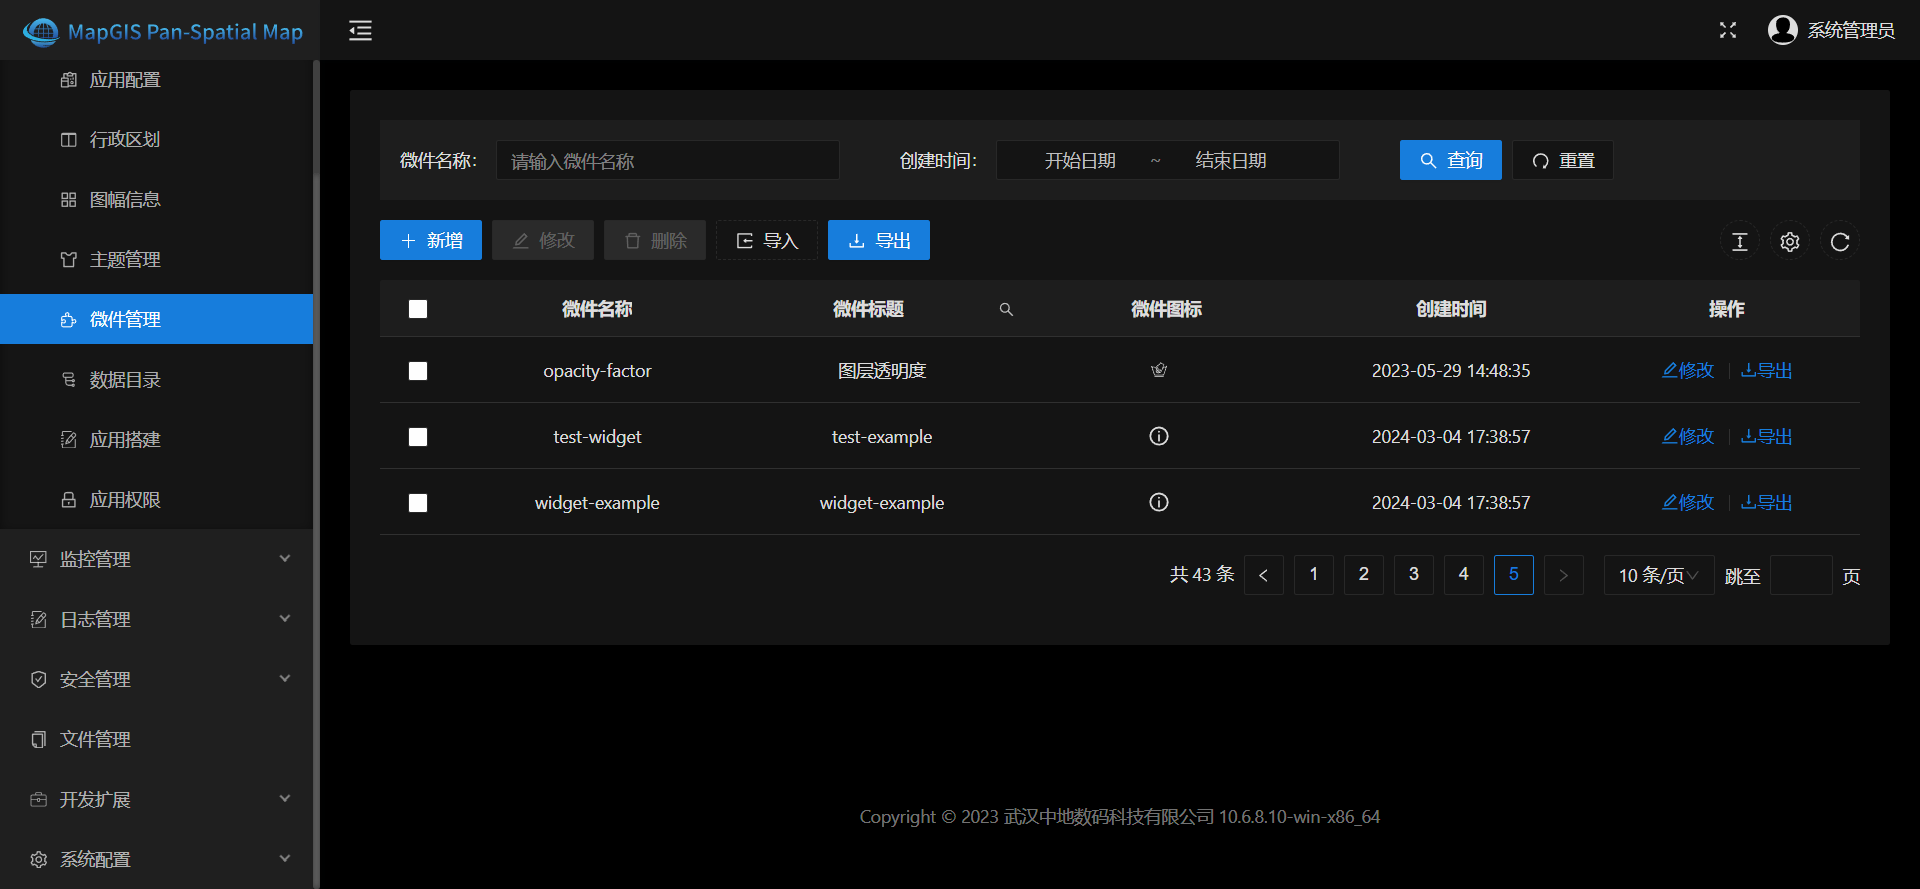Select all rows via header checkbox
Image resolution: width=1920 pixels, height=889 pixels.
click(418, 309)
